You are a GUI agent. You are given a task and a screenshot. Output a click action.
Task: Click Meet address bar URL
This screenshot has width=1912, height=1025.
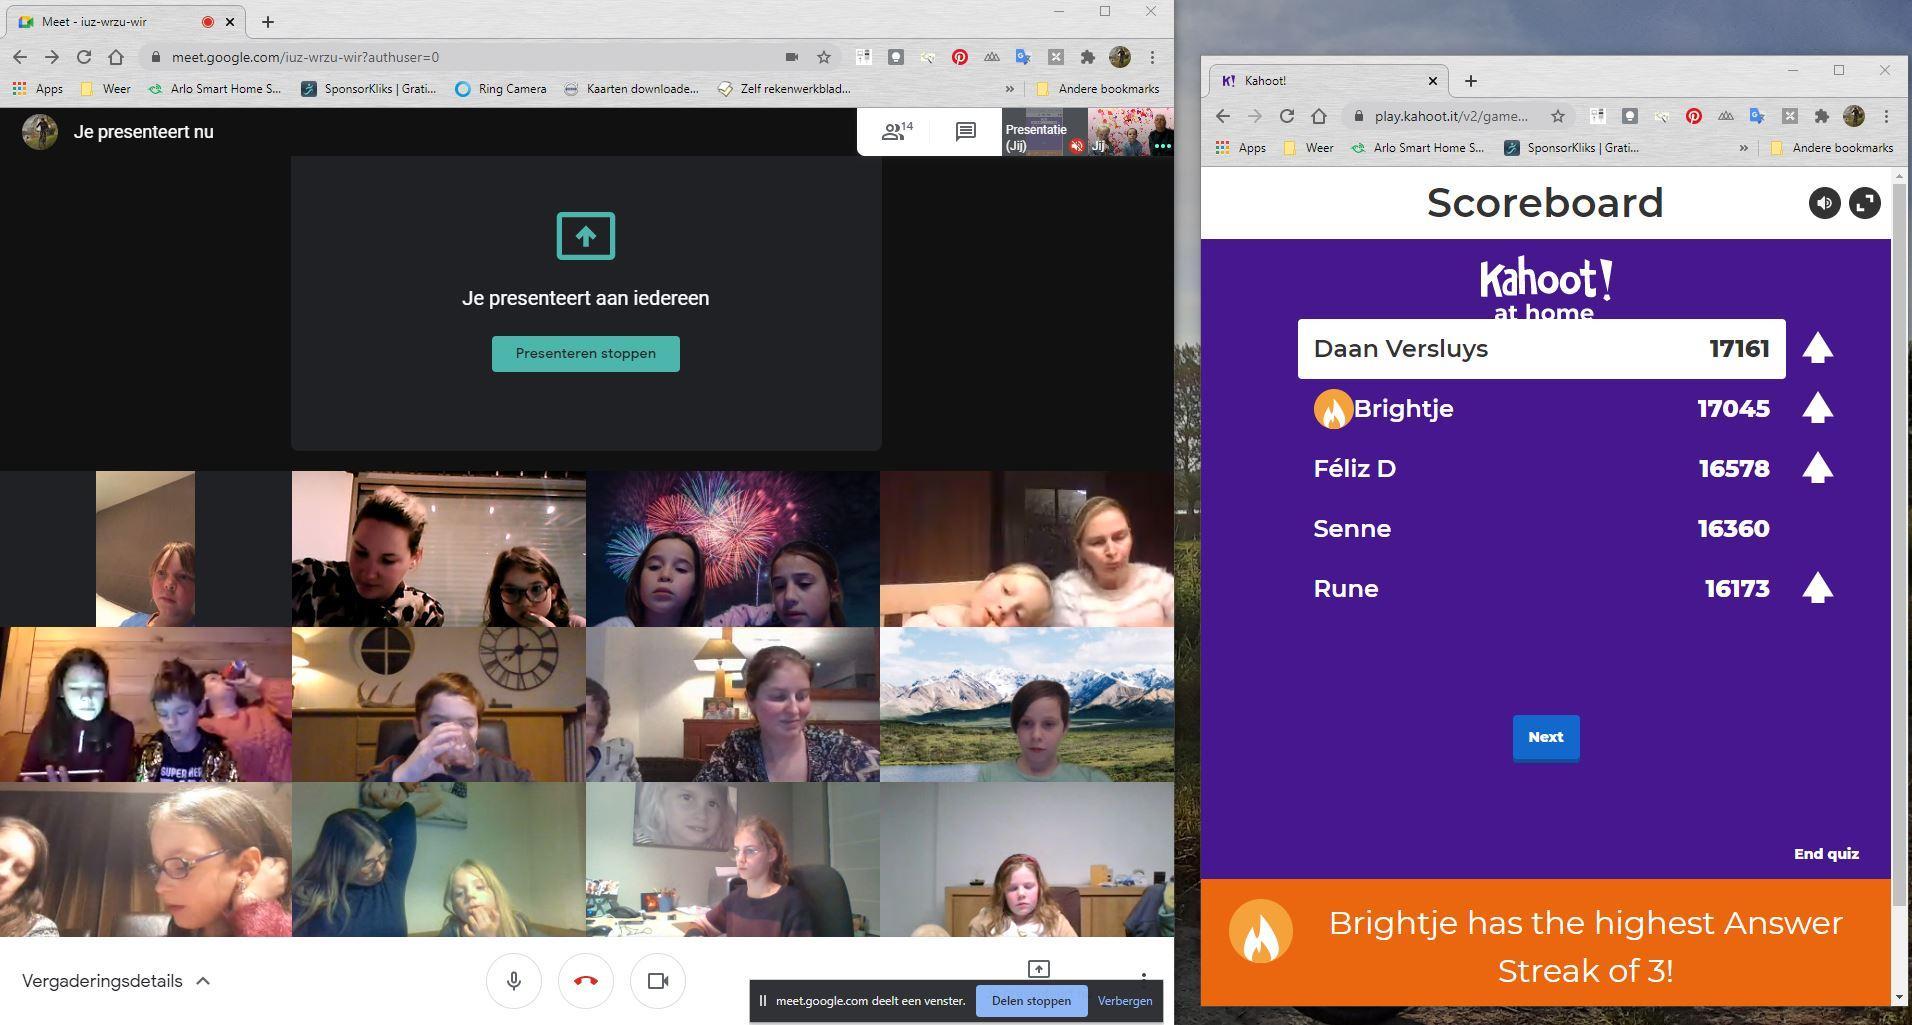305,57
